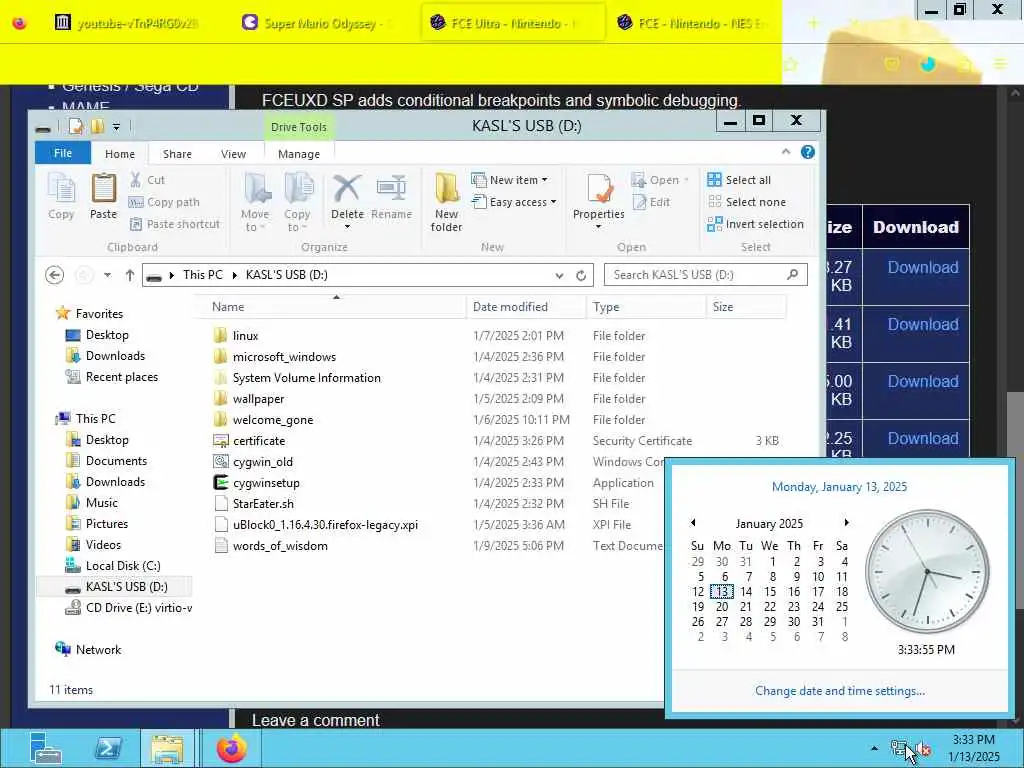The height and width of the screenshot is (768, 1024).
Task: Switch to the Home ribbon tab
Action: click(120, 154)
